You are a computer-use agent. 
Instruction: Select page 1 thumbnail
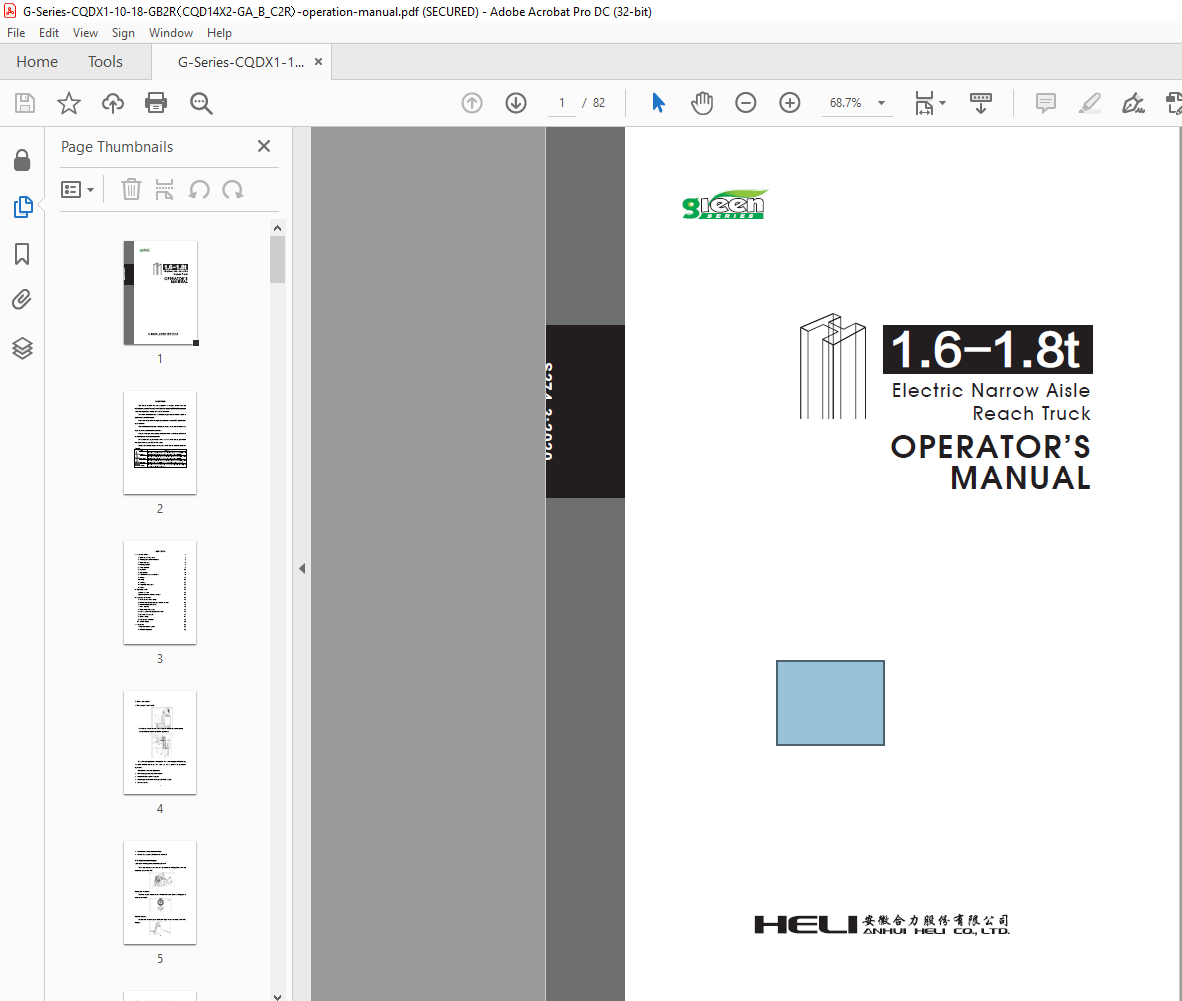160,292
